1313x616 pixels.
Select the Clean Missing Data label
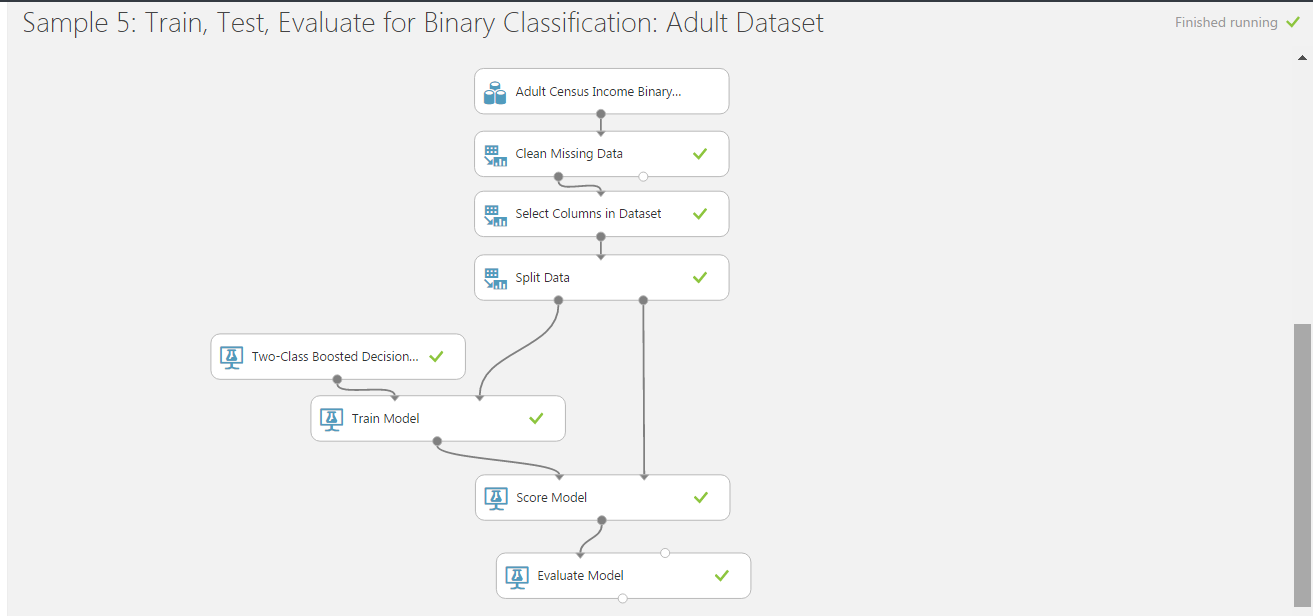[x=569, y=154]
